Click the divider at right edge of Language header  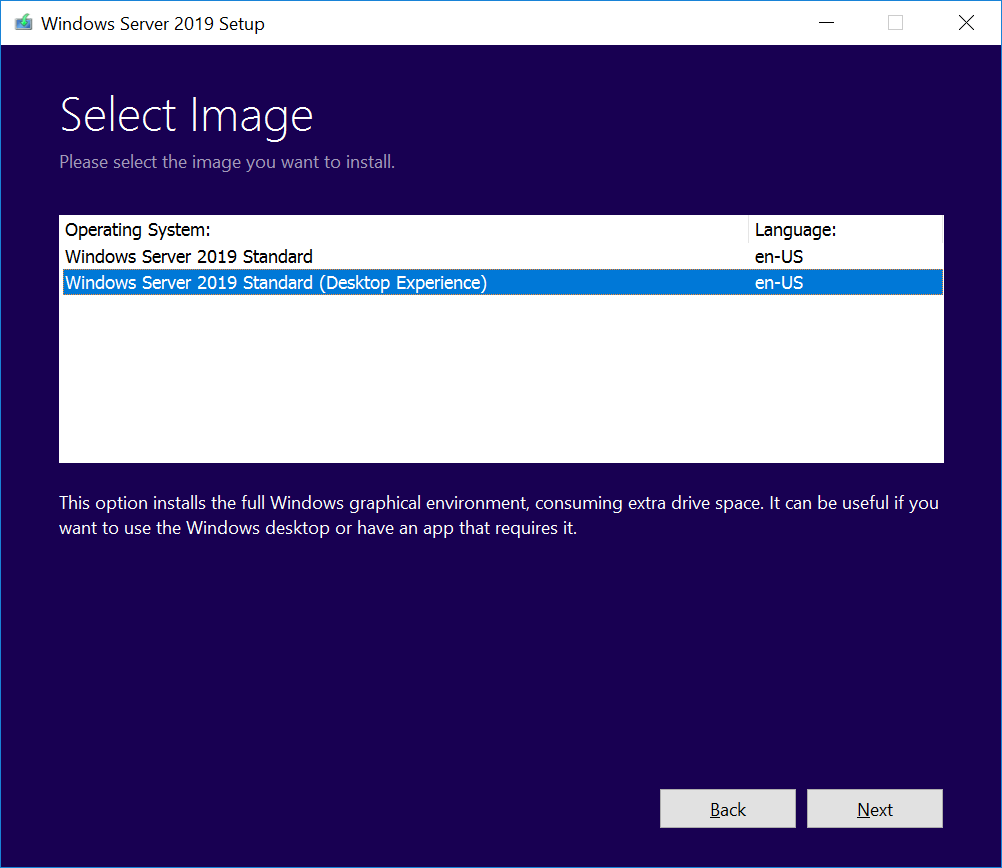tap(942, 230)
